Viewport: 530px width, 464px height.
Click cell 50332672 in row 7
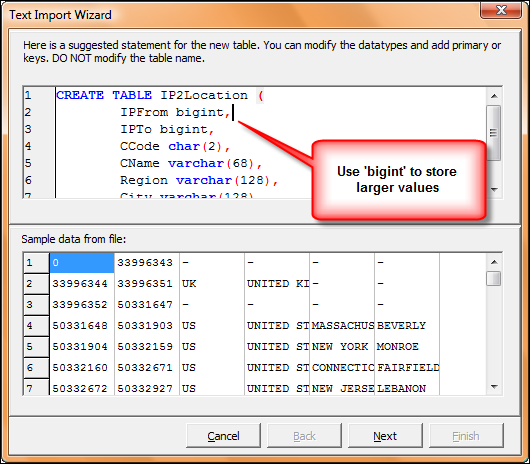[82, 387]
